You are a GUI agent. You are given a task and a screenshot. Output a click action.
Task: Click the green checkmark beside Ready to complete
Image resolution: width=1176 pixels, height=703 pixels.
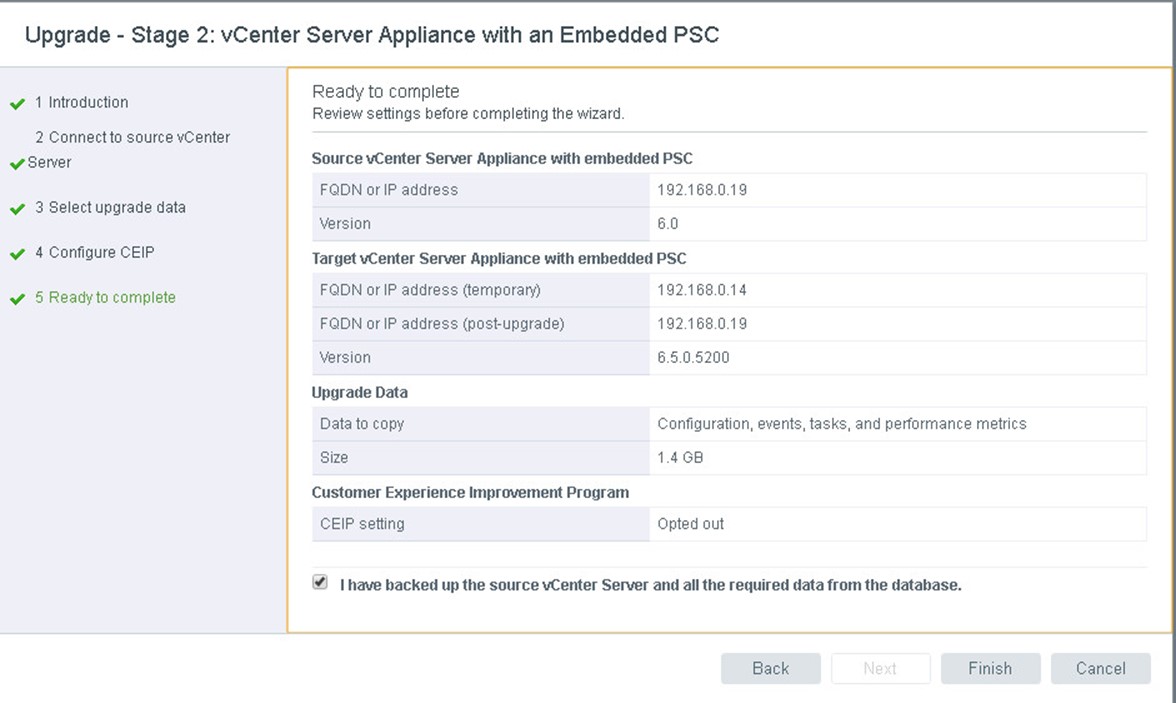pos(18,299)
